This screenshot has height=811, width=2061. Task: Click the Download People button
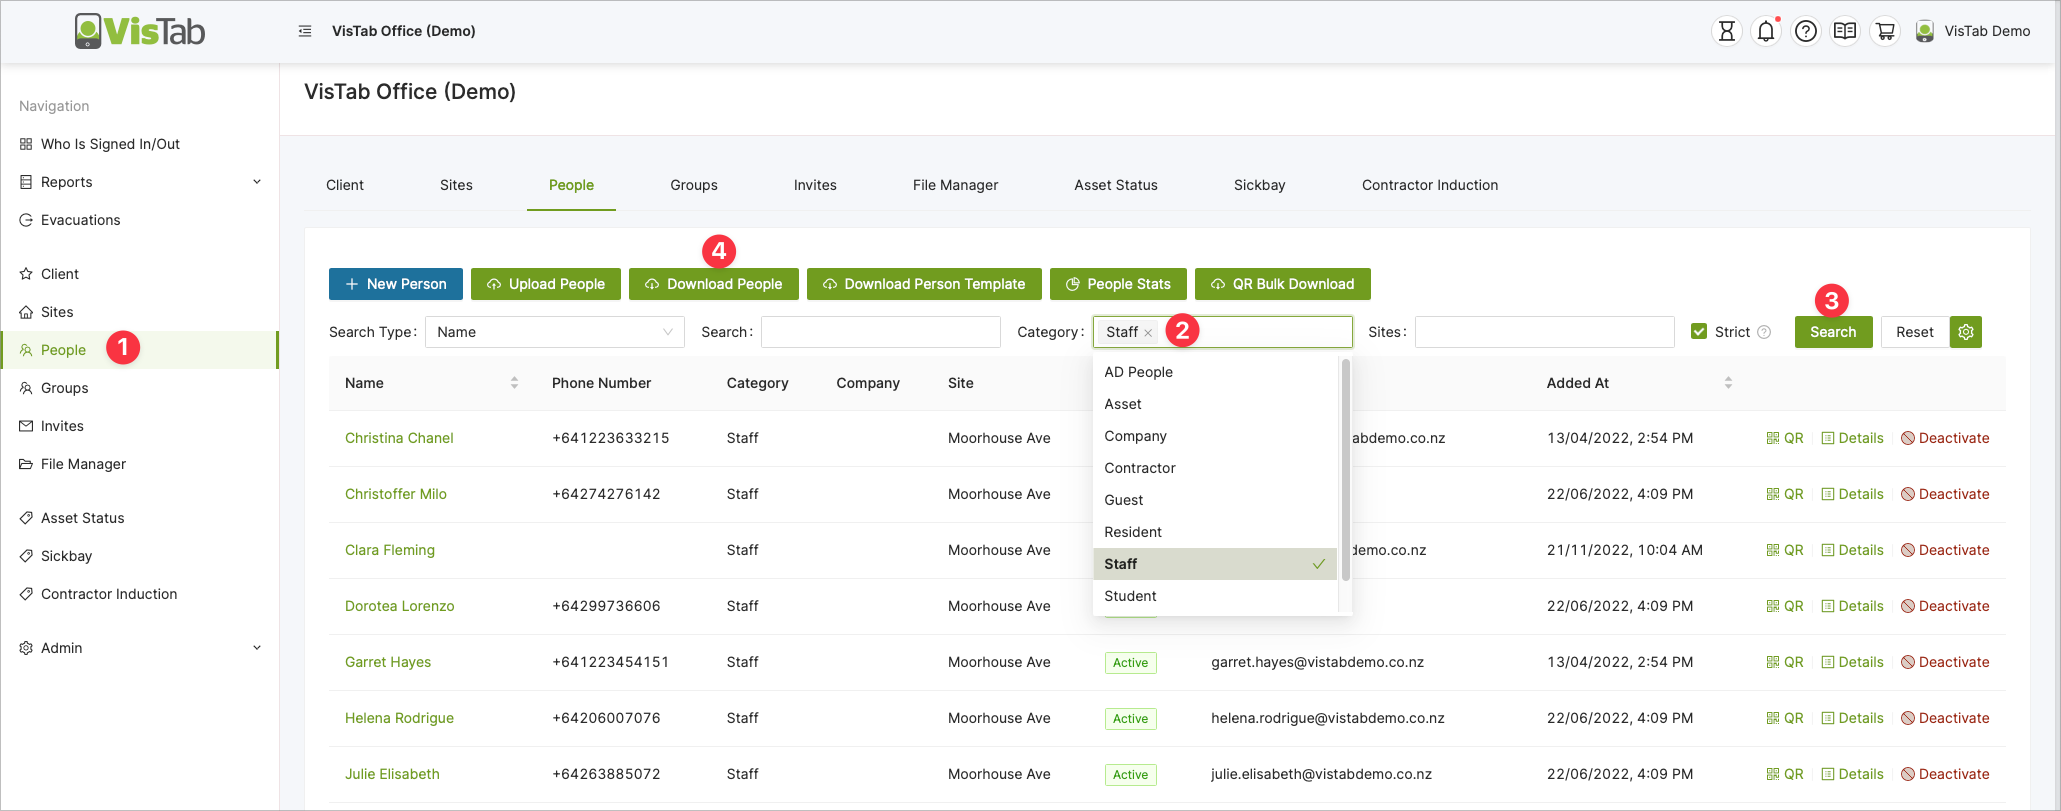[713, 284]
